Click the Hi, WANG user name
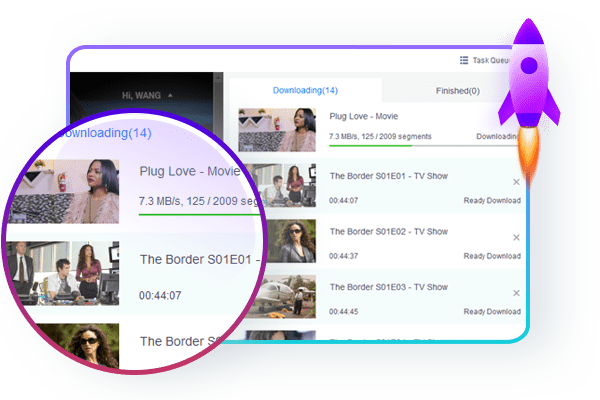This screenshot has height=400, width=600. pos(141,95)
